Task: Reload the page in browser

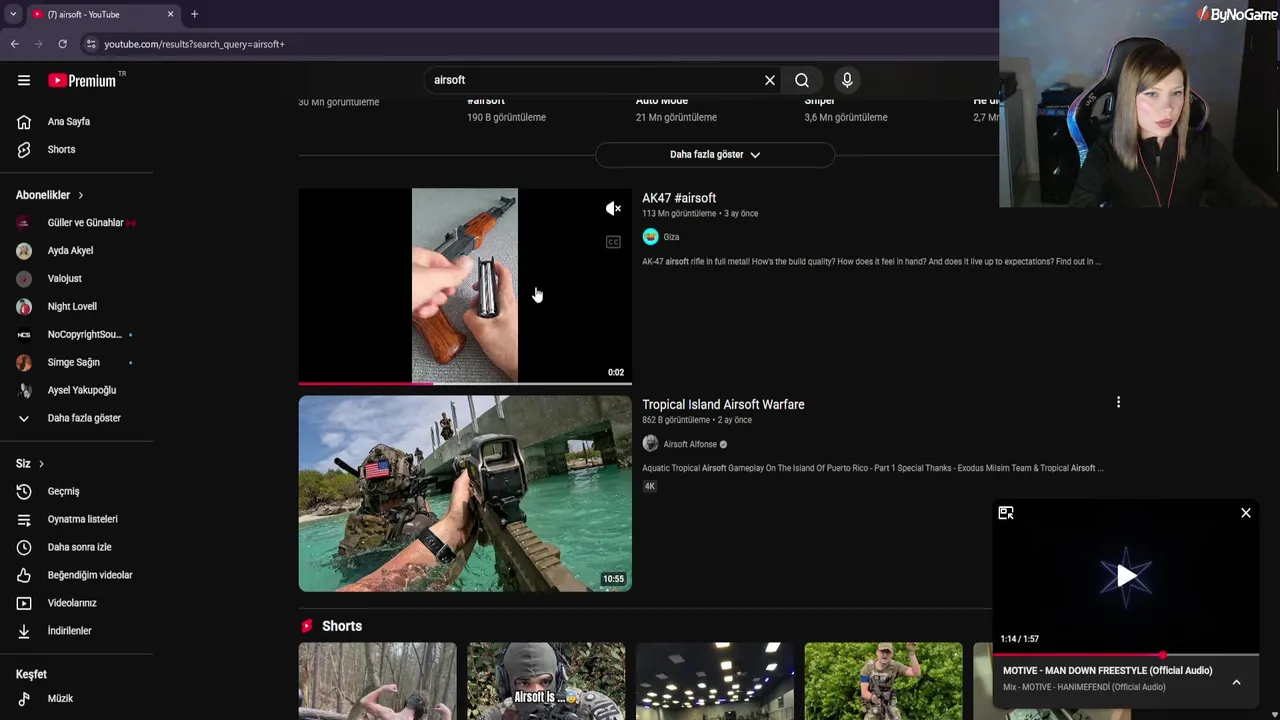Action: coord(62,44)
